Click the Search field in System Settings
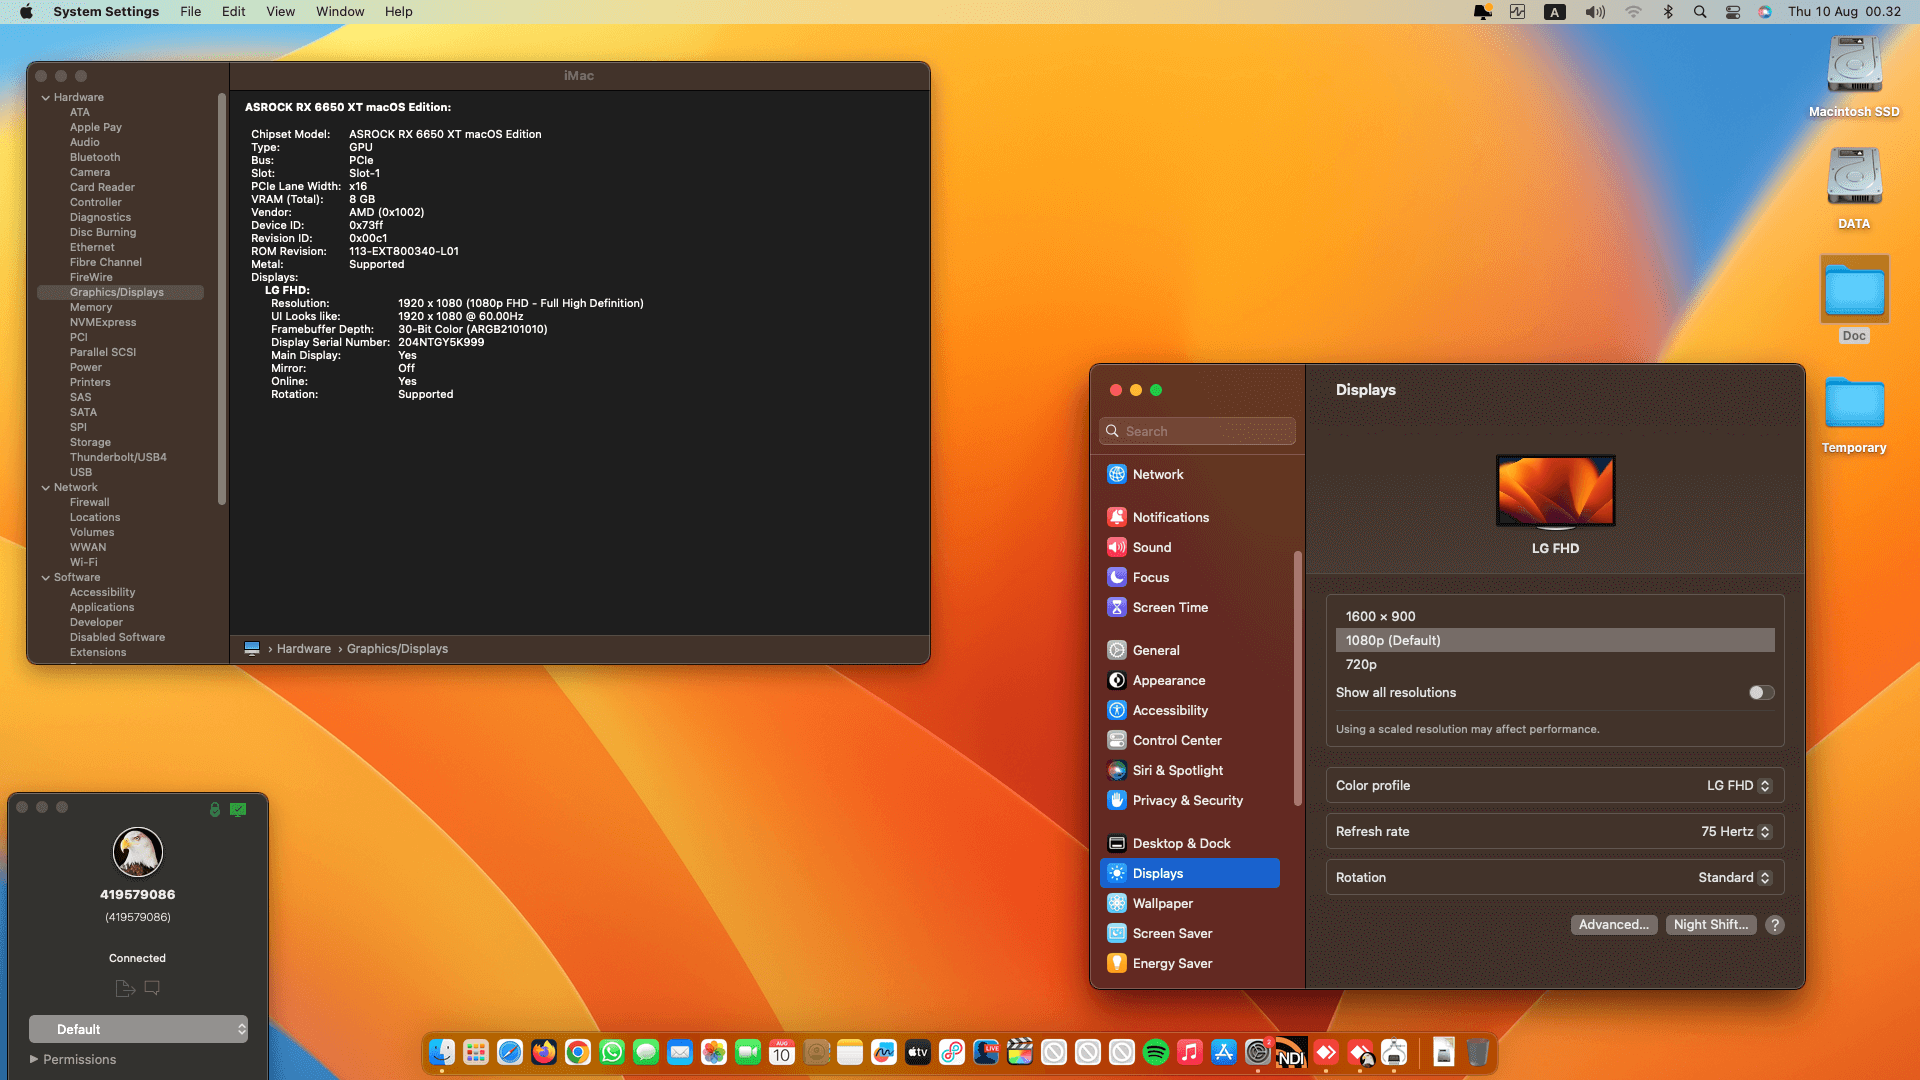This screenshot has width=1920, height=1080. (x=1197, y=431)
